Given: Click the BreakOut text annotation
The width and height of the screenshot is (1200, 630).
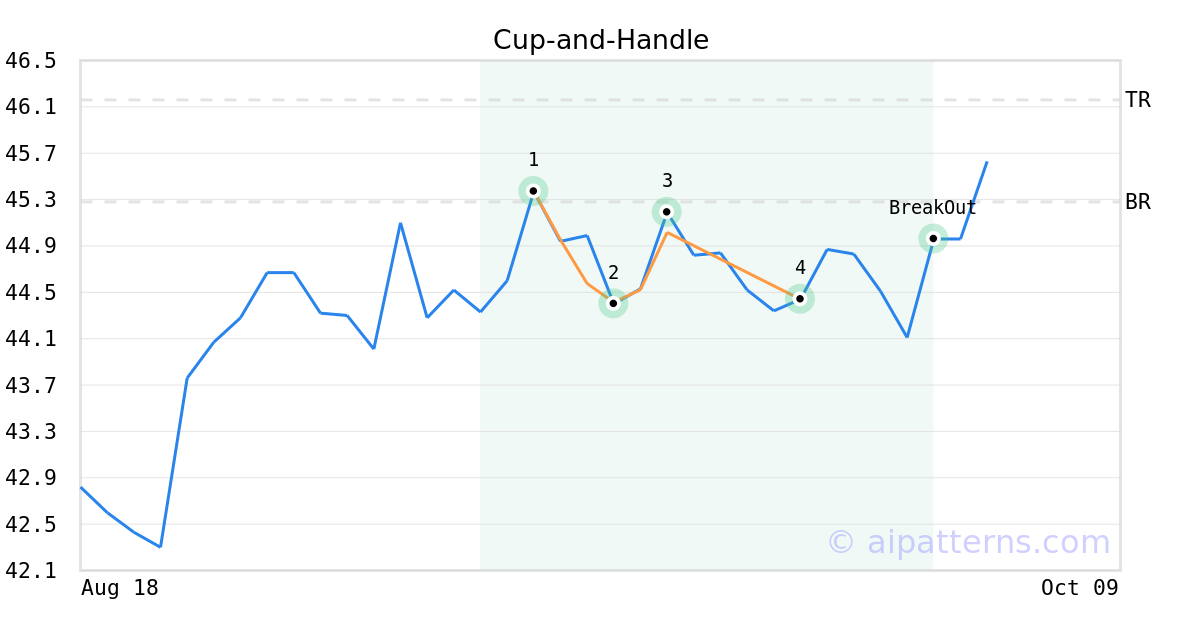Looking at the screenshot, I should click(932, 208).
